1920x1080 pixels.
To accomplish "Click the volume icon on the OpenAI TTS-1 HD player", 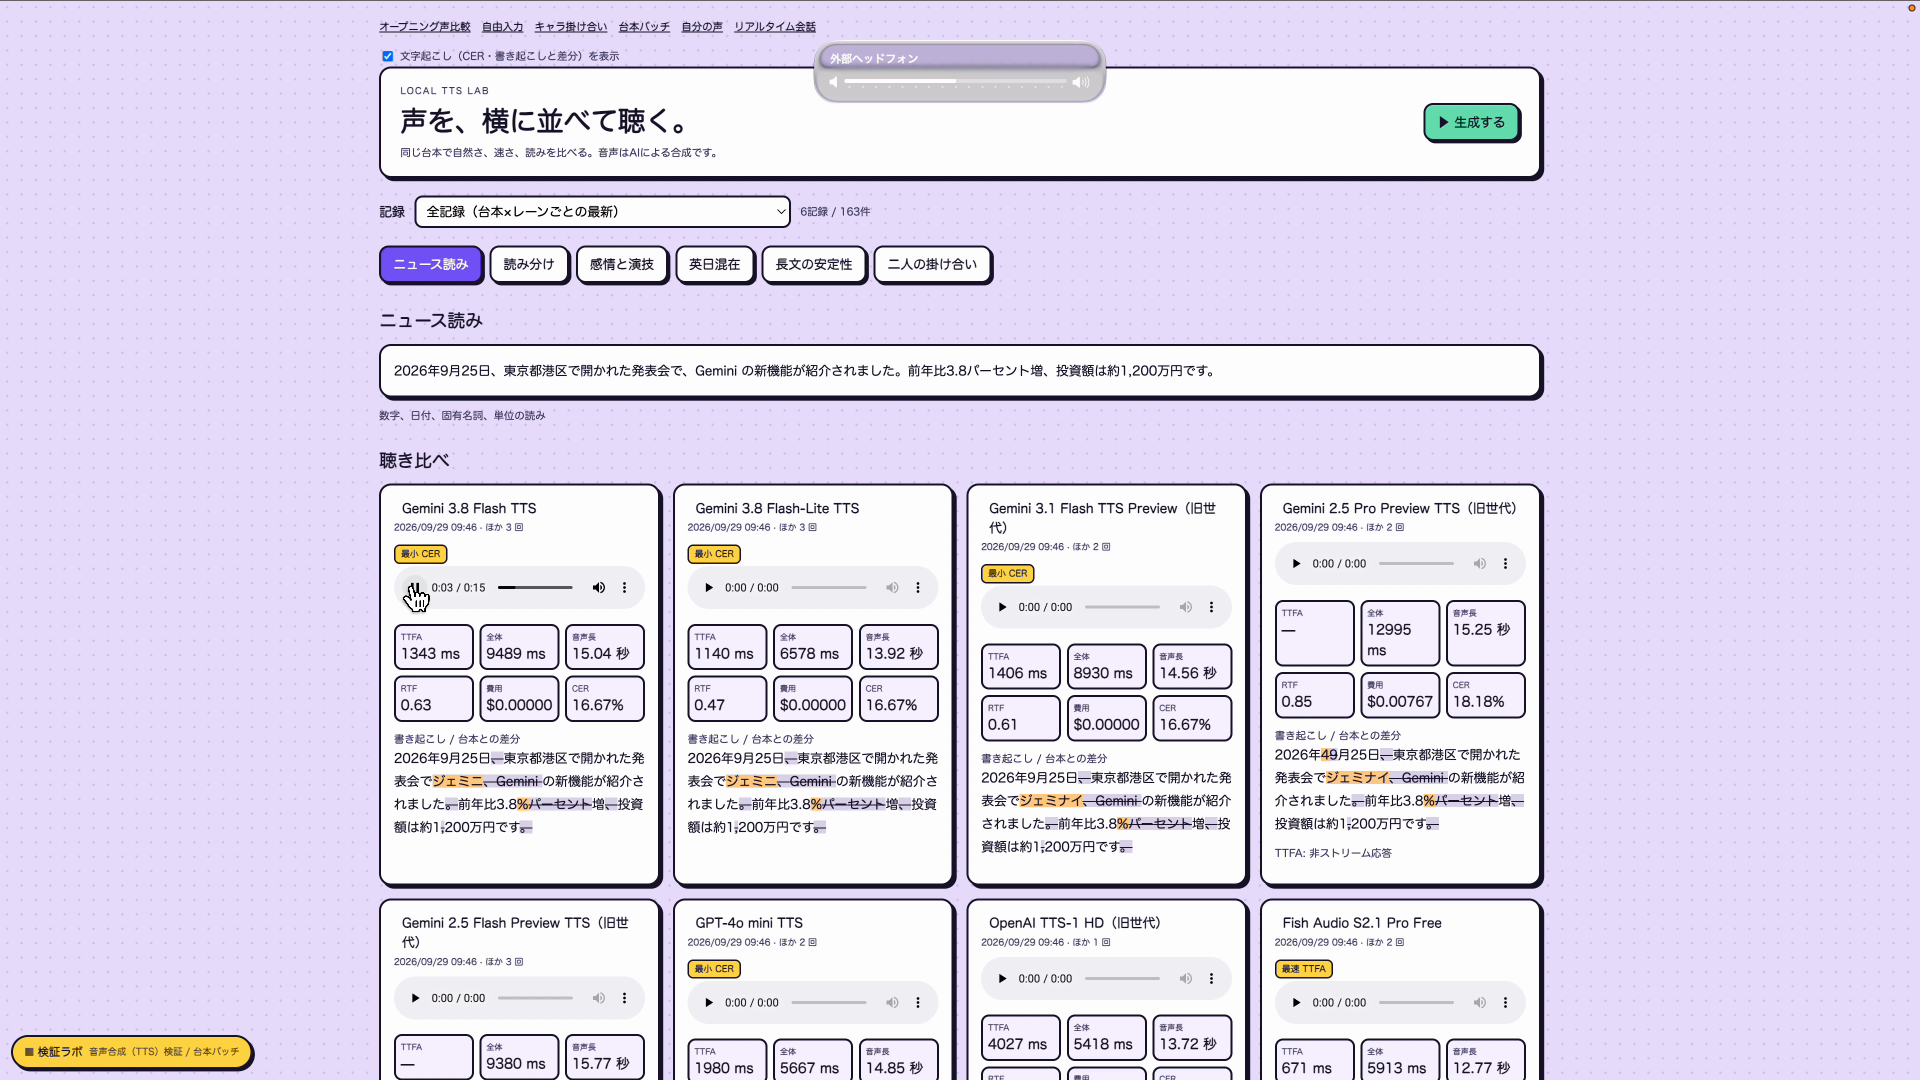I will click(x=1185, y=979).
